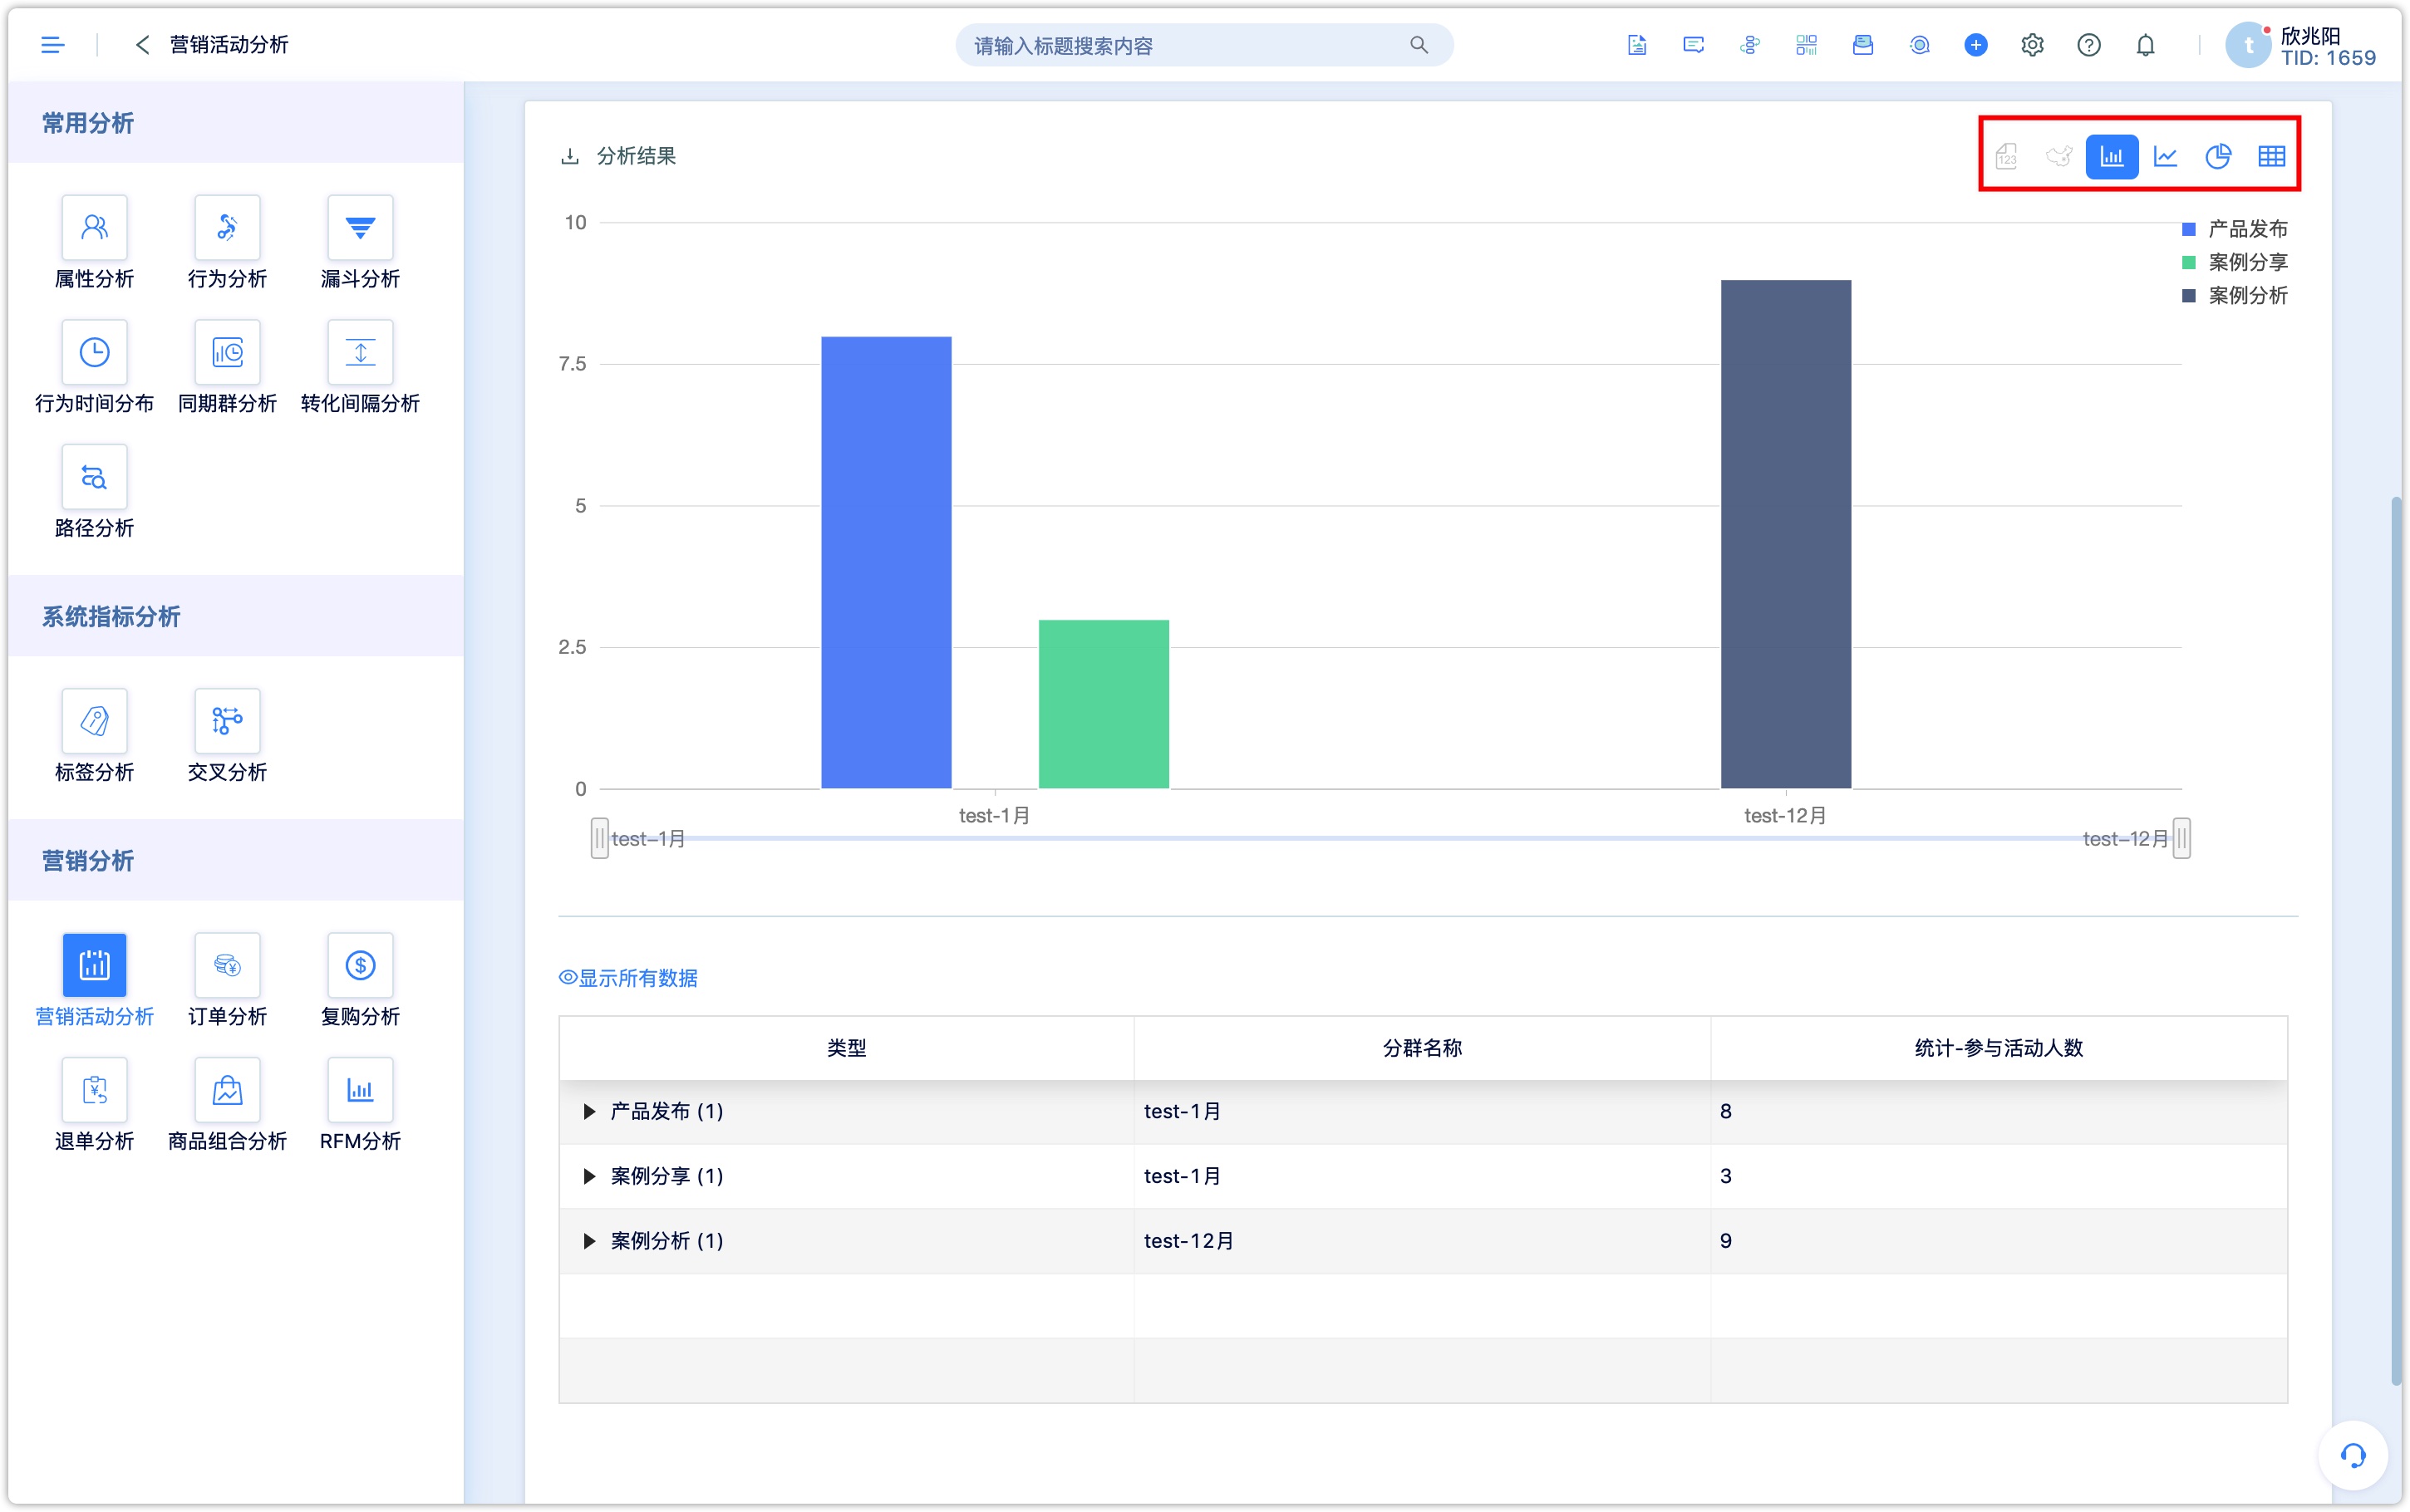Click the blue 产品发布 bar
2410x1512 pixels.
[886, 562]
